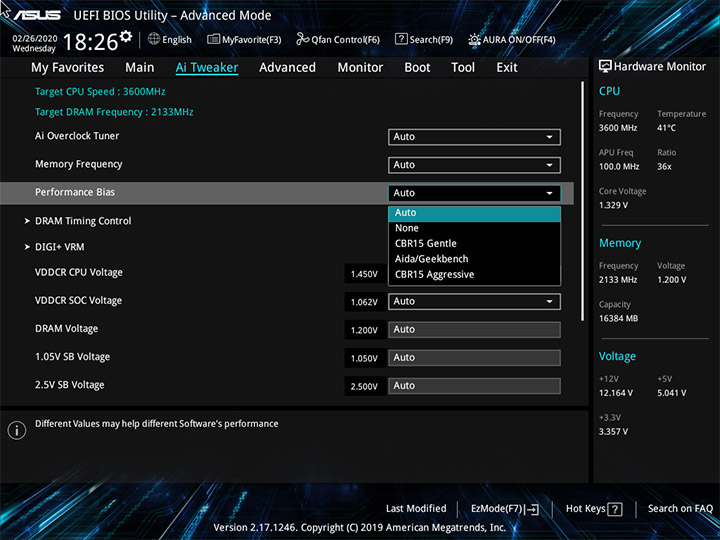
Task: Click the ASUS logo
Action: point(37,15)
